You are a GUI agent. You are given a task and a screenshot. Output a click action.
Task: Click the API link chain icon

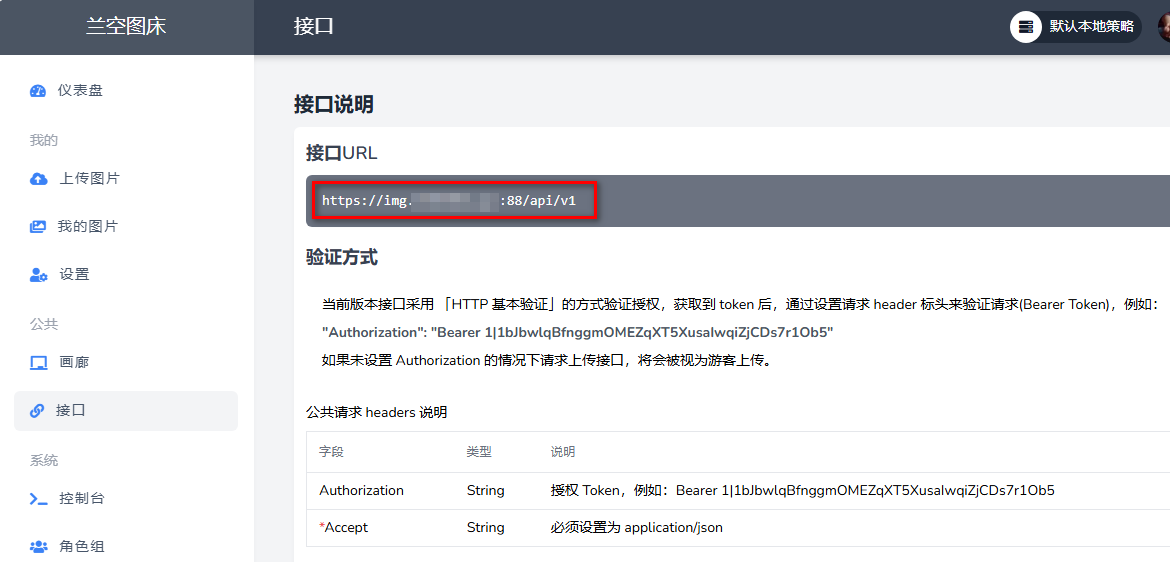(x=37, y=411)
